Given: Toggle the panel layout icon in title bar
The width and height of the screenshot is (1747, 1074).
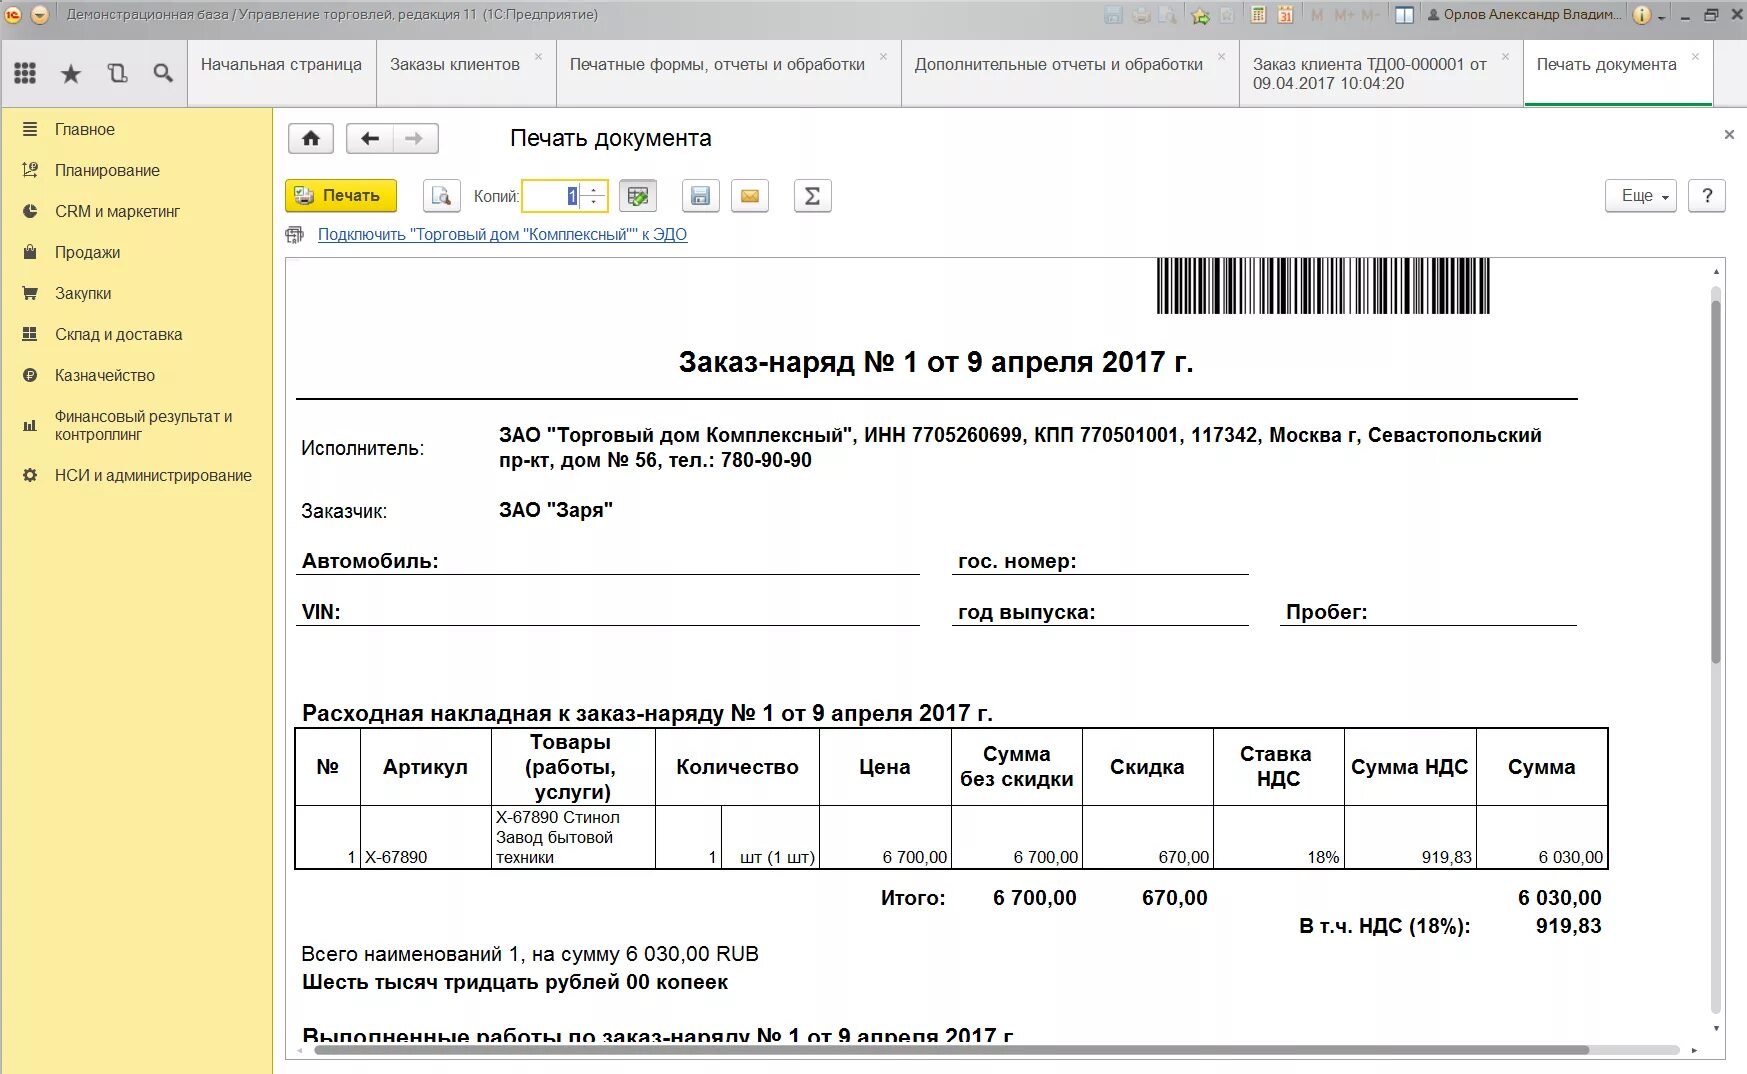Looking at the screenshot, I should [x=1404, y=15].
